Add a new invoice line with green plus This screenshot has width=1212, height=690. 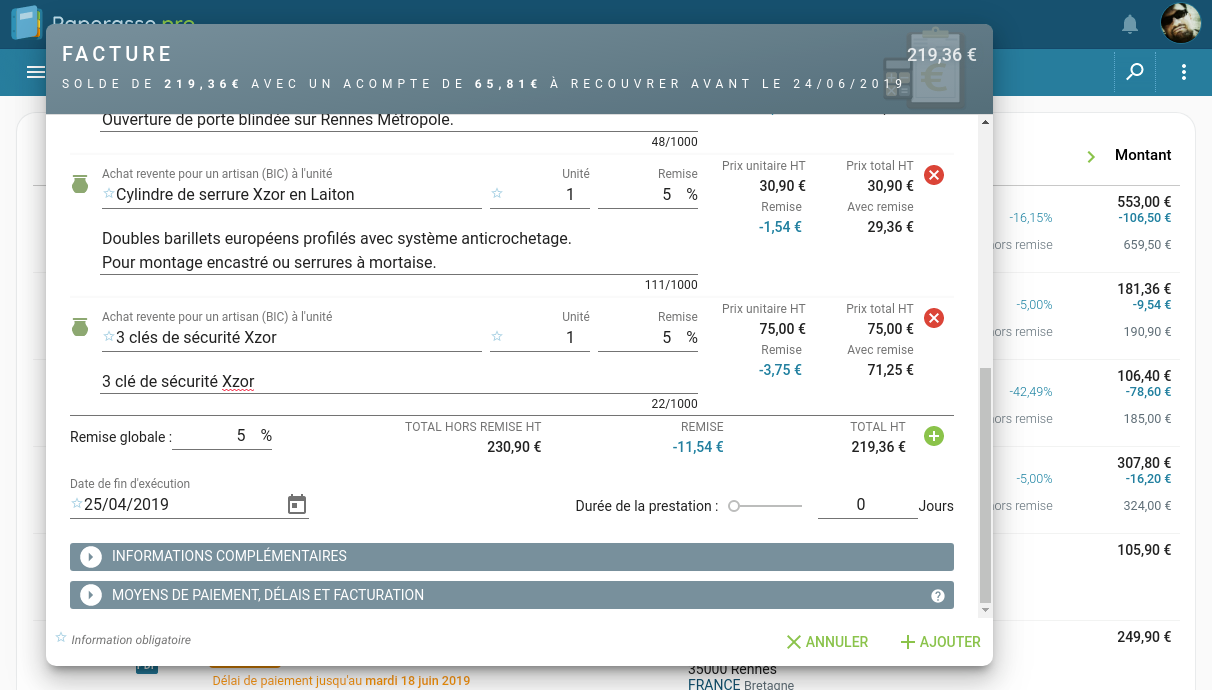(x=934, y=436)
